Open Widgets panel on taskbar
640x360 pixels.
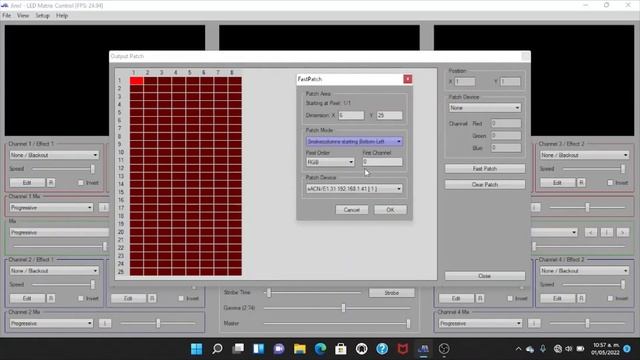point(258,349)
